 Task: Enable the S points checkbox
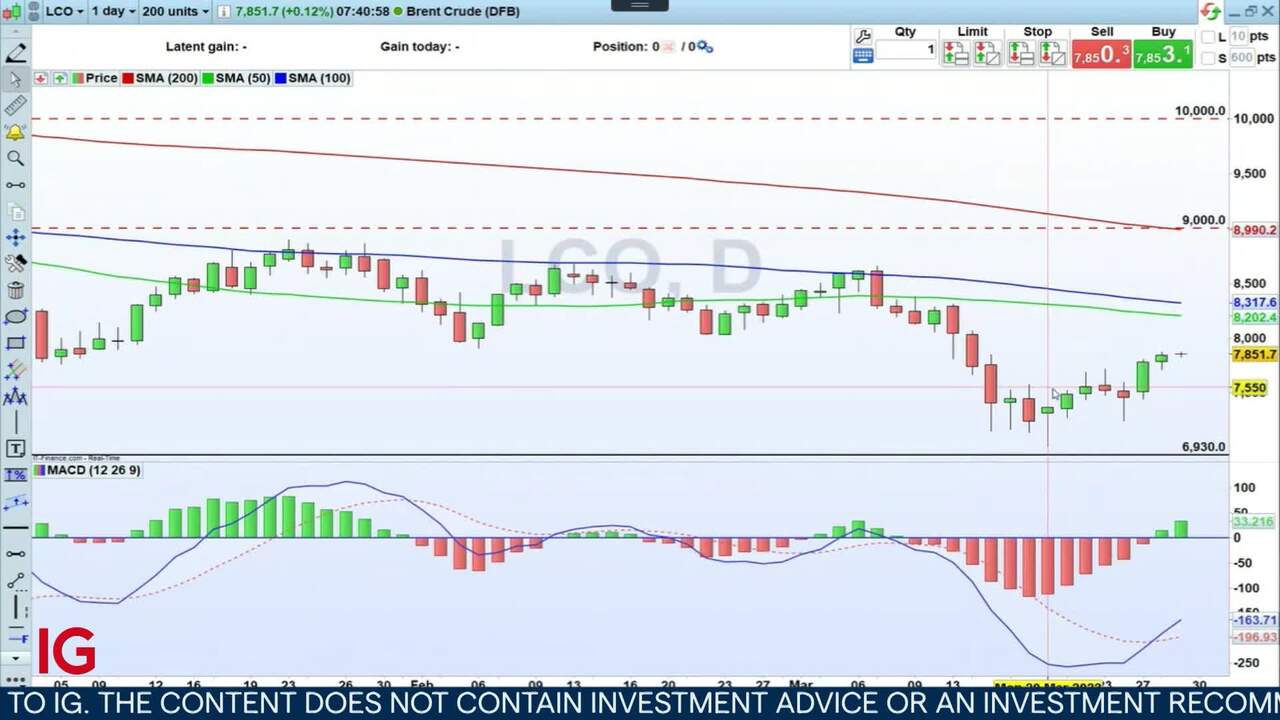pos(1208,58)
